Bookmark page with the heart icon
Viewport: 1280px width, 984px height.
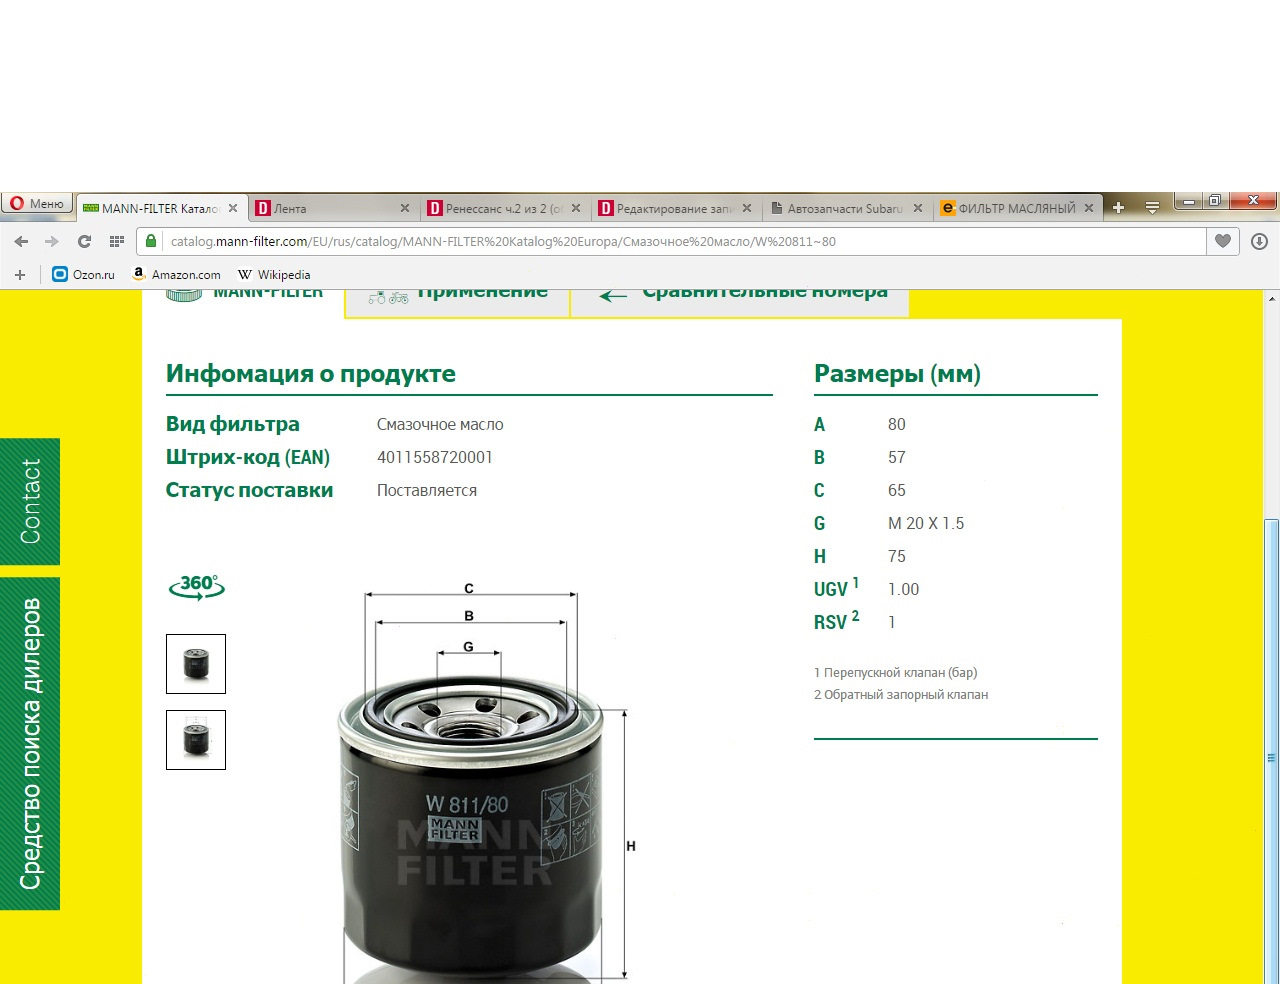1223,241
